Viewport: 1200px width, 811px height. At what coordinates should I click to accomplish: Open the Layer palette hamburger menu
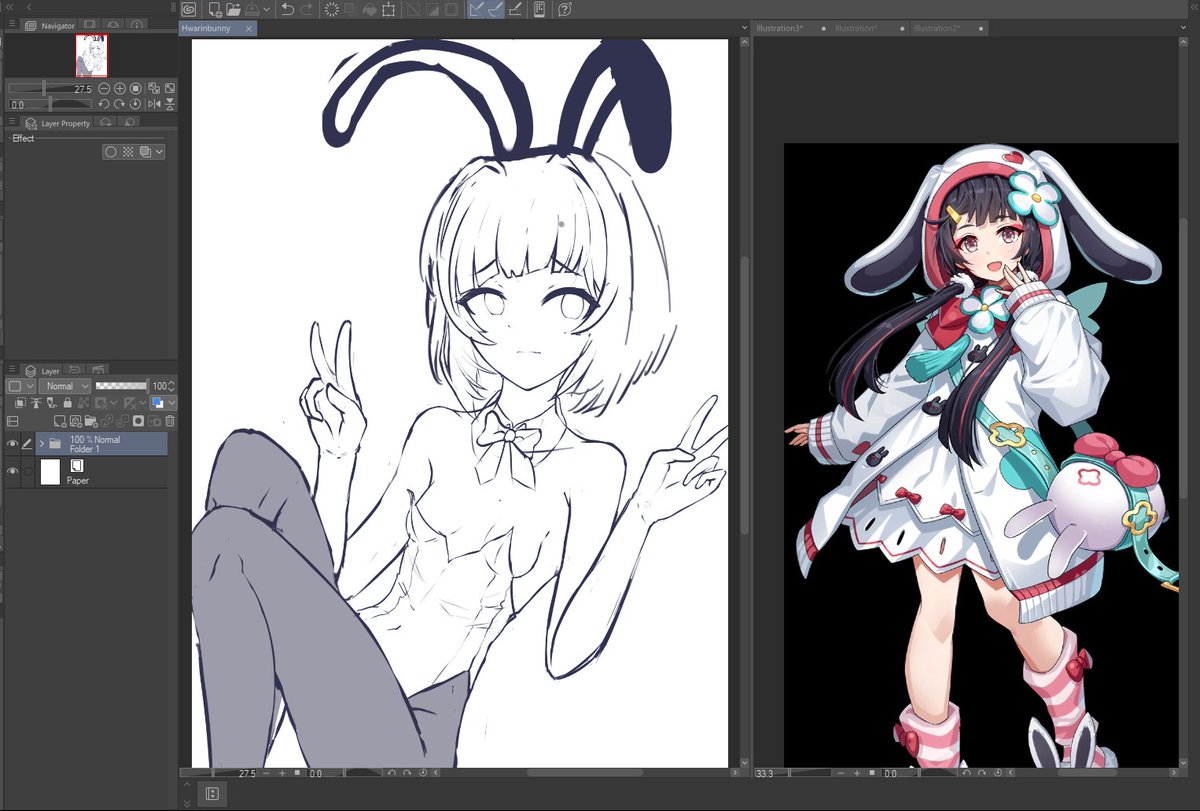point(10,370)
